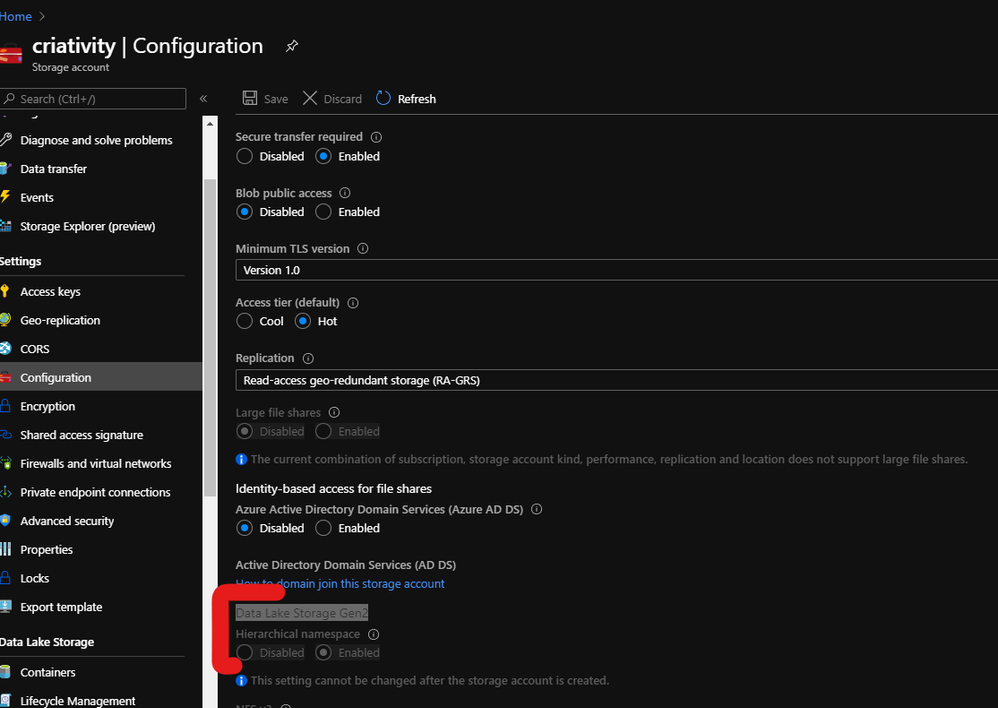Open info icon beside Large file shares
Screen dimensions: 998x708
(334, 413)
